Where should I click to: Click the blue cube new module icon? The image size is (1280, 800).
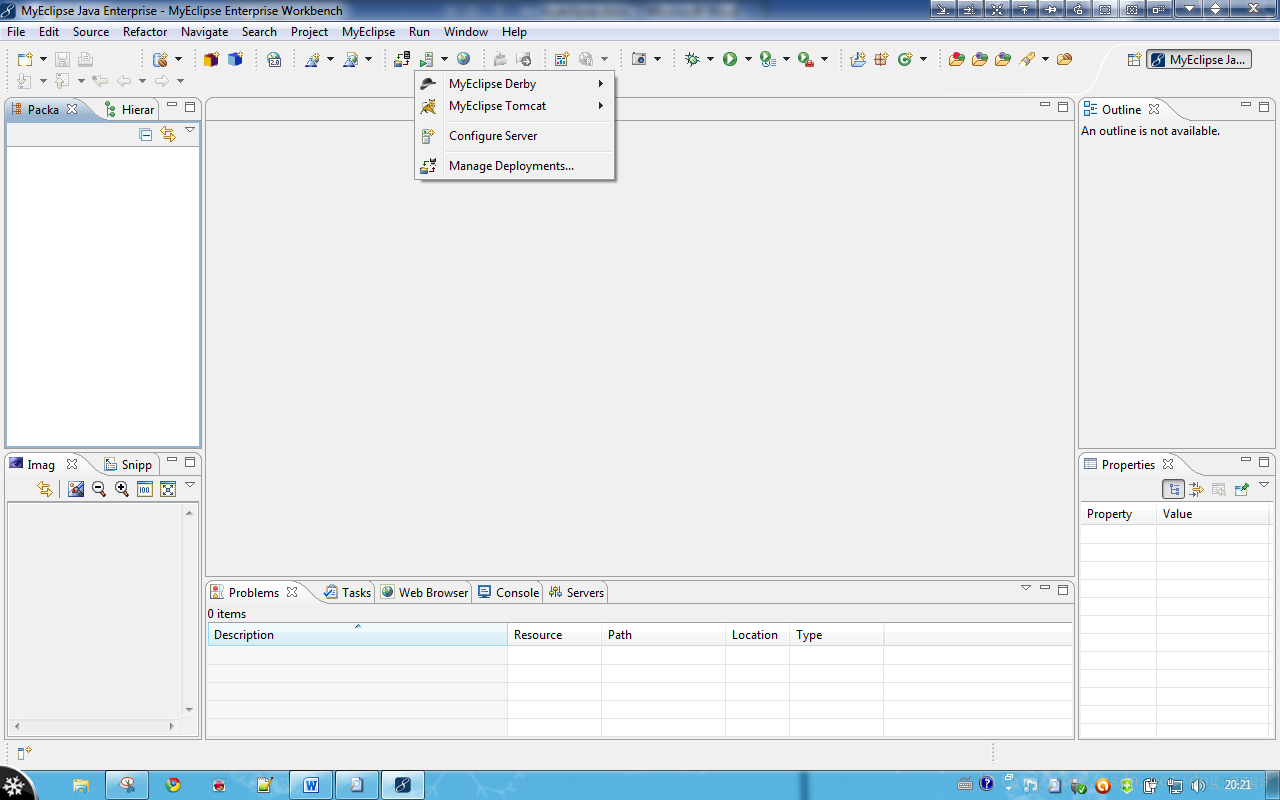235,60
